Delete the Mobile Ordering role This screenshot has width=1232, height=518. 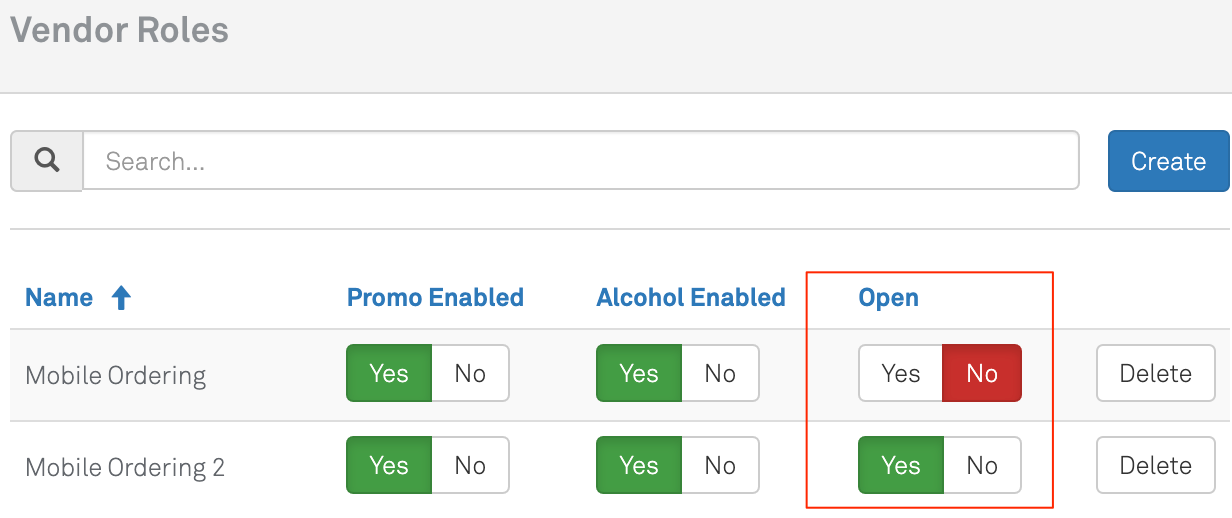[x=1155, y=374]
